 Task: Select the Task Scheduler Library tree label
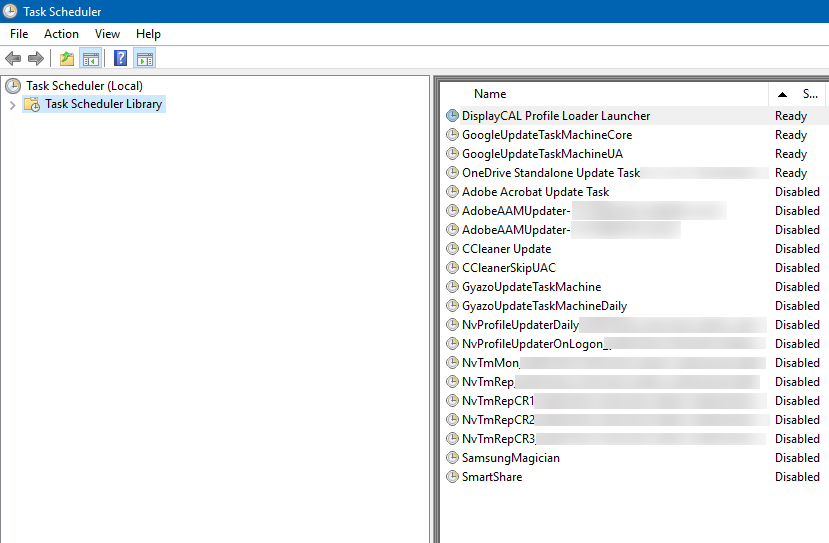pos(104,104)
